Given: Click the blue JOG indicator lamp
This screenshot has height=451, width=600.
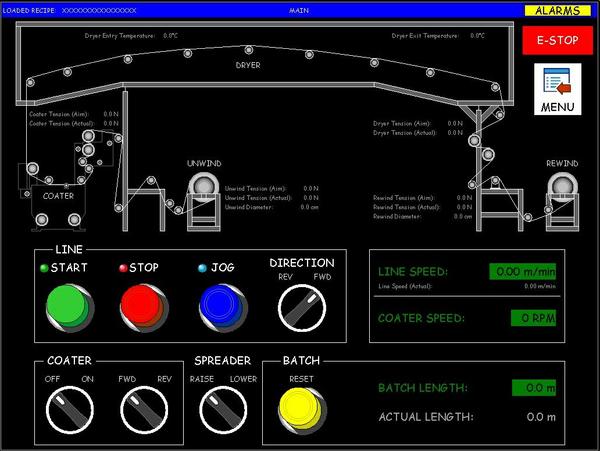Looking at the screenshot, I should (202, 268).
